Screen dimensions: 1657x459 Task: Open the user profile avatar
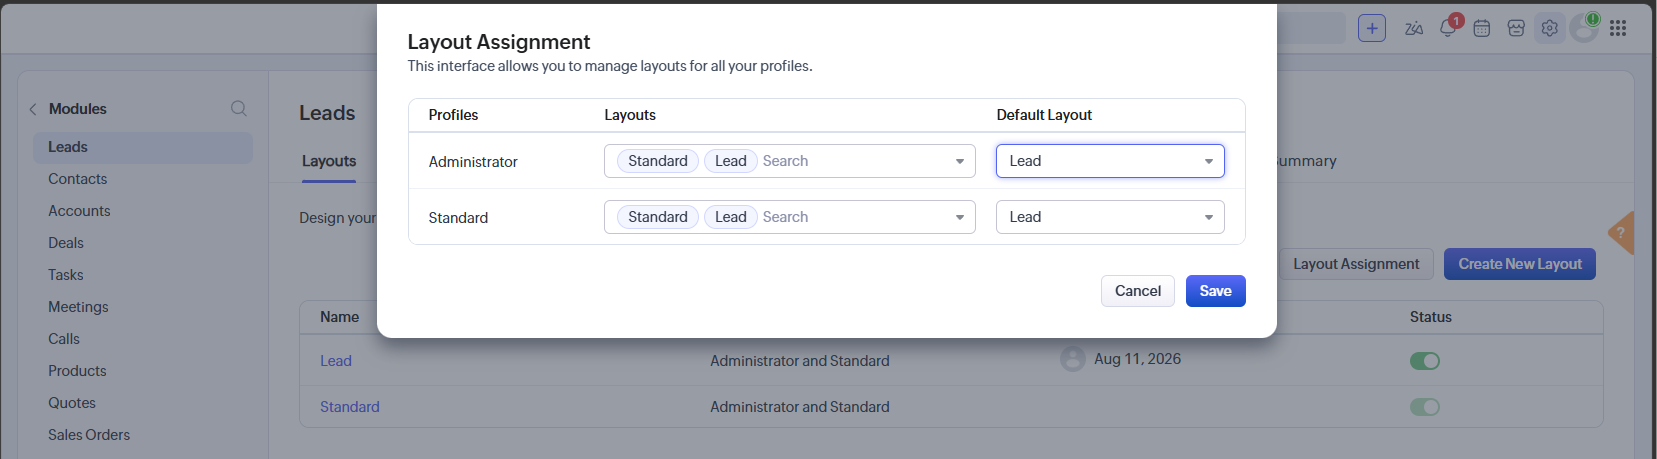coord(1584,28)
